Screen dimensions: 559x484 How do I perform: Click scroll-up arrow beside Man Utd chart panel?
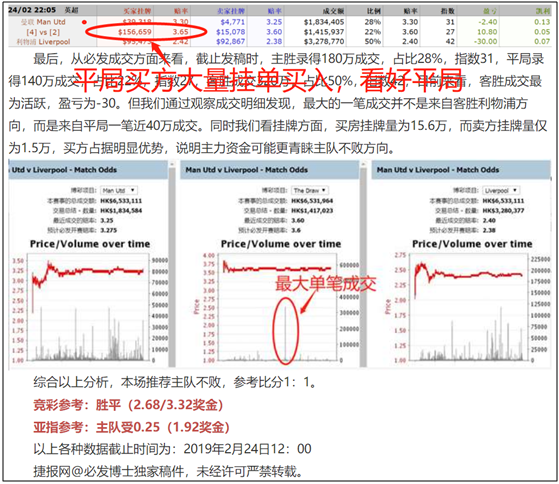[x=172, y=164]
